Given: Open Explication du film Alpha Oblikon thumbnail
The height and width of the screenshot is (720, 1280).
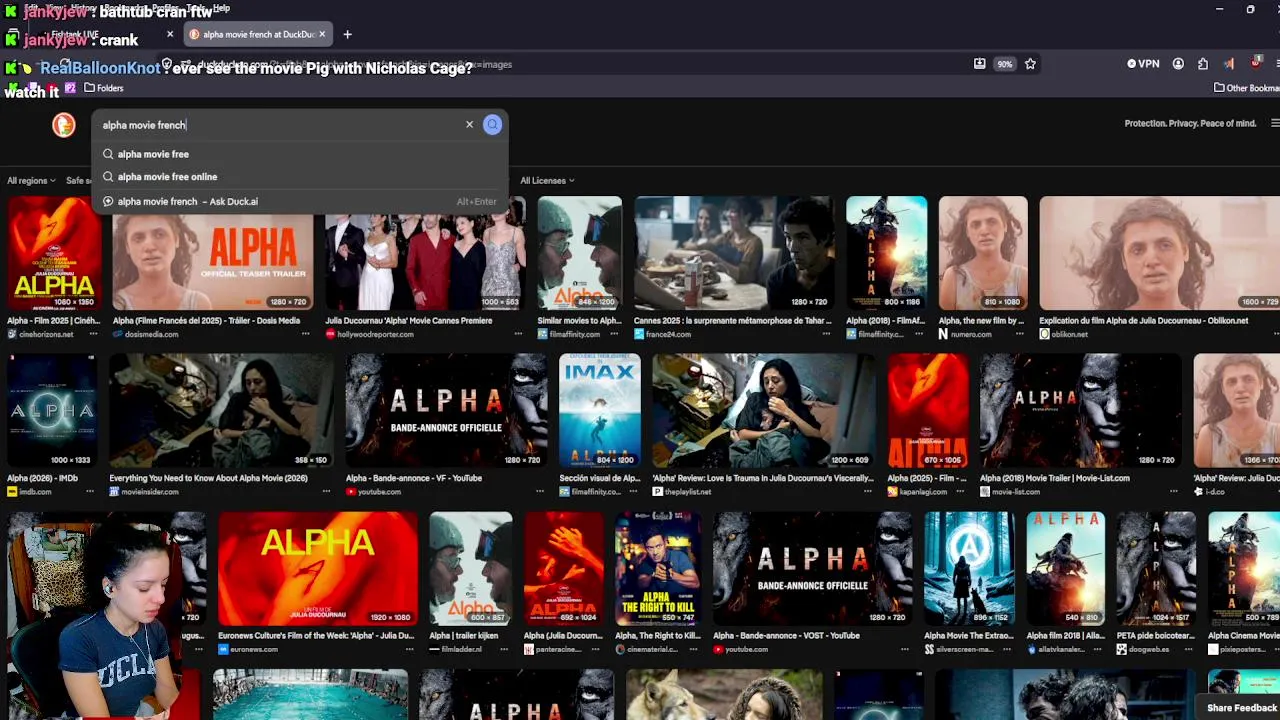Looking at the screenshot, I should pyautogui.click(x=1159, y=253).
